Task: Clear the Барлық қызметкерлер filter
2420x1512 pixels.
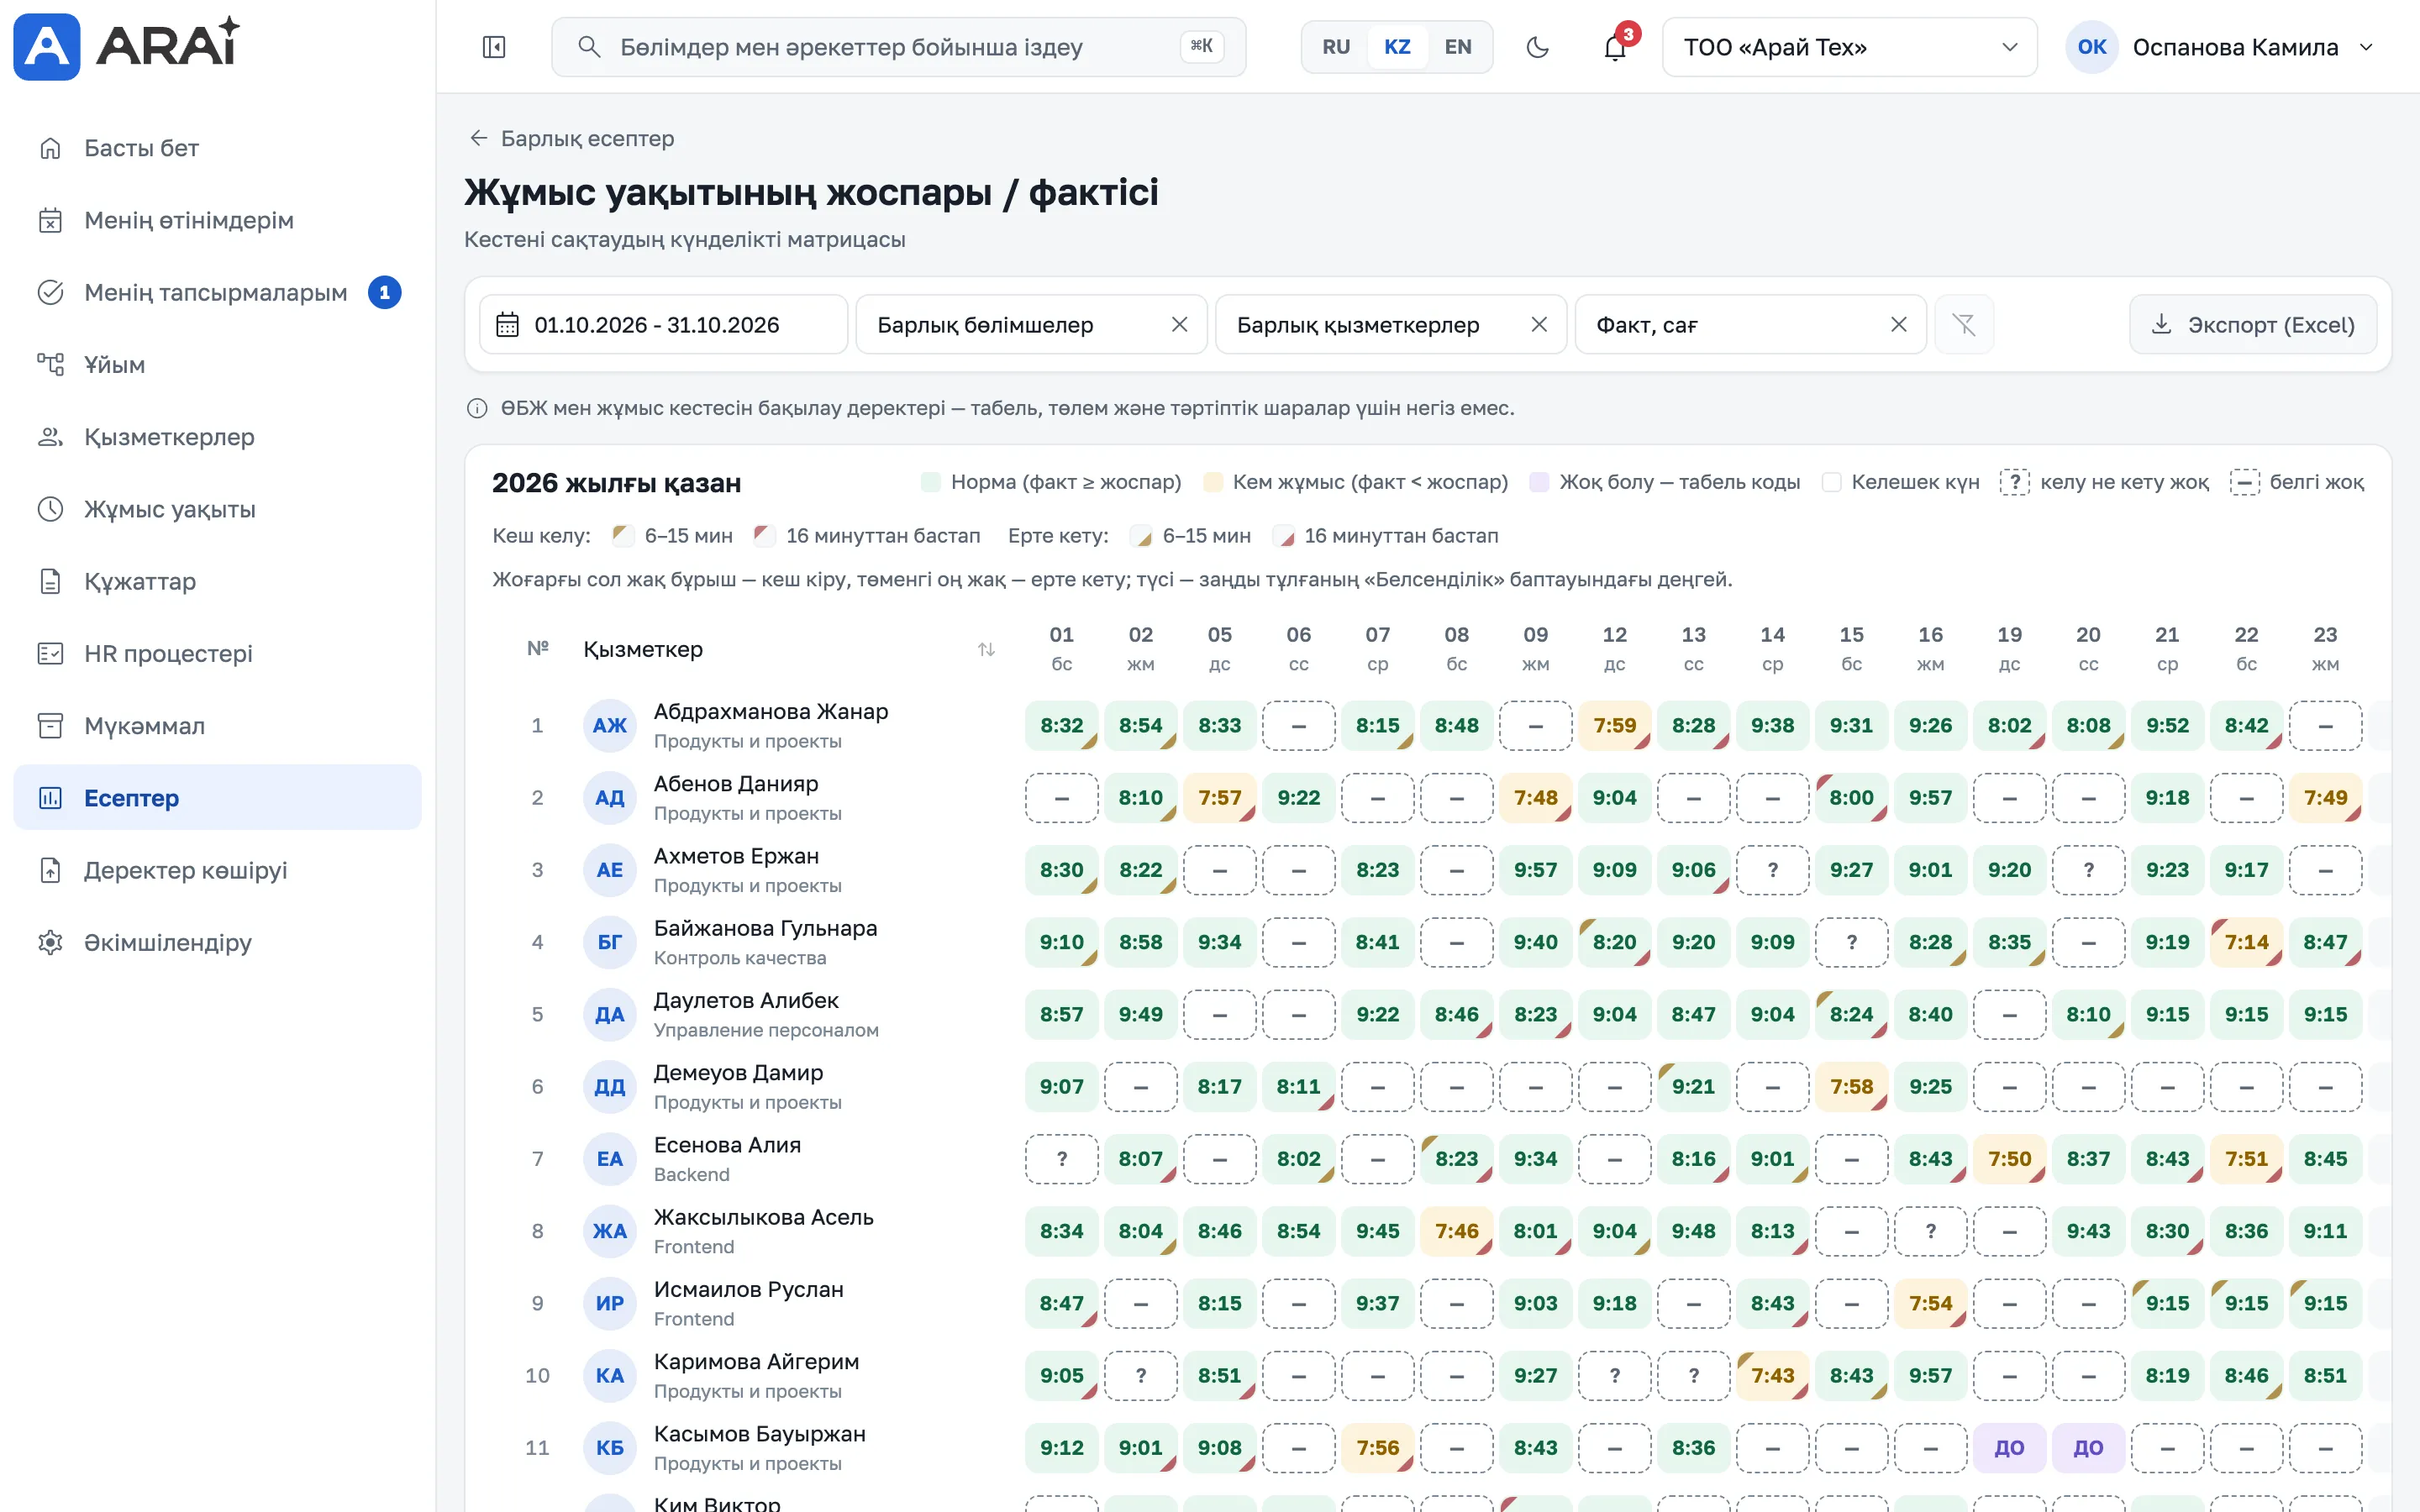Action: (1539, 324)
